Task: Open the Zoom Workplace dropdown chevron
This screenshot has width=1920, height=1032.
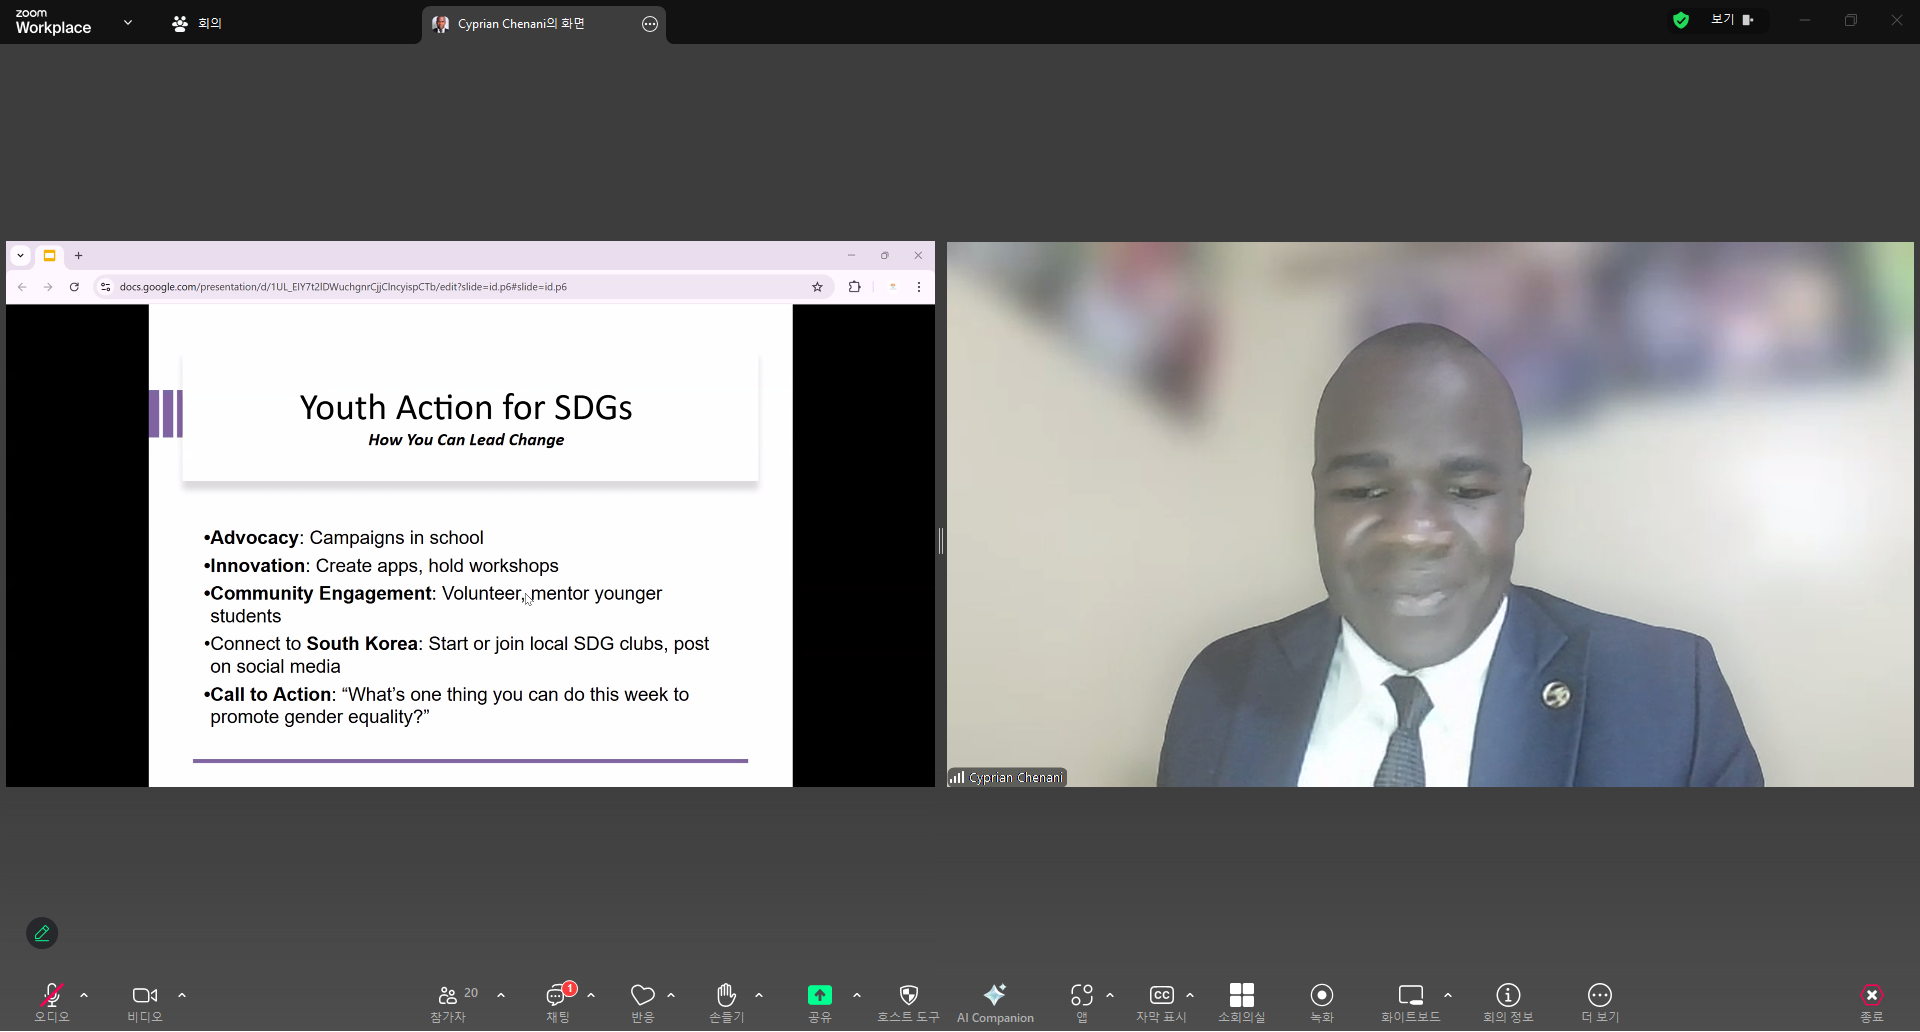Action: click(x=128, y=22)
